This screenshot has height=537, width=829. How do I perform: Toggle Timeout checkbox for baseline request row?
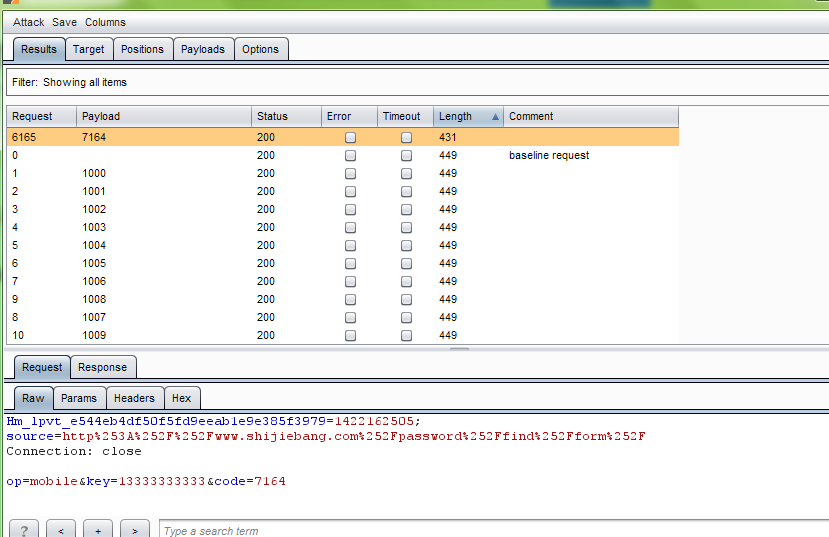[x=406, y=155]
